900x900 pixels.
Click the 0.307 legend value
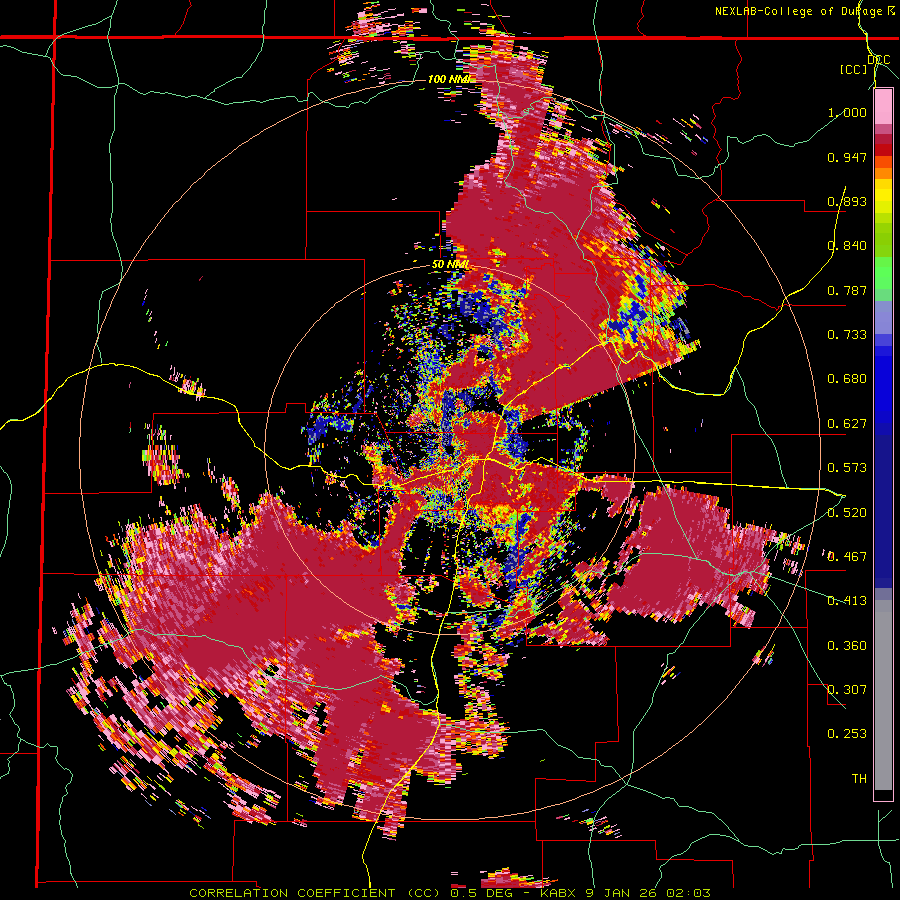coord(847,690)
